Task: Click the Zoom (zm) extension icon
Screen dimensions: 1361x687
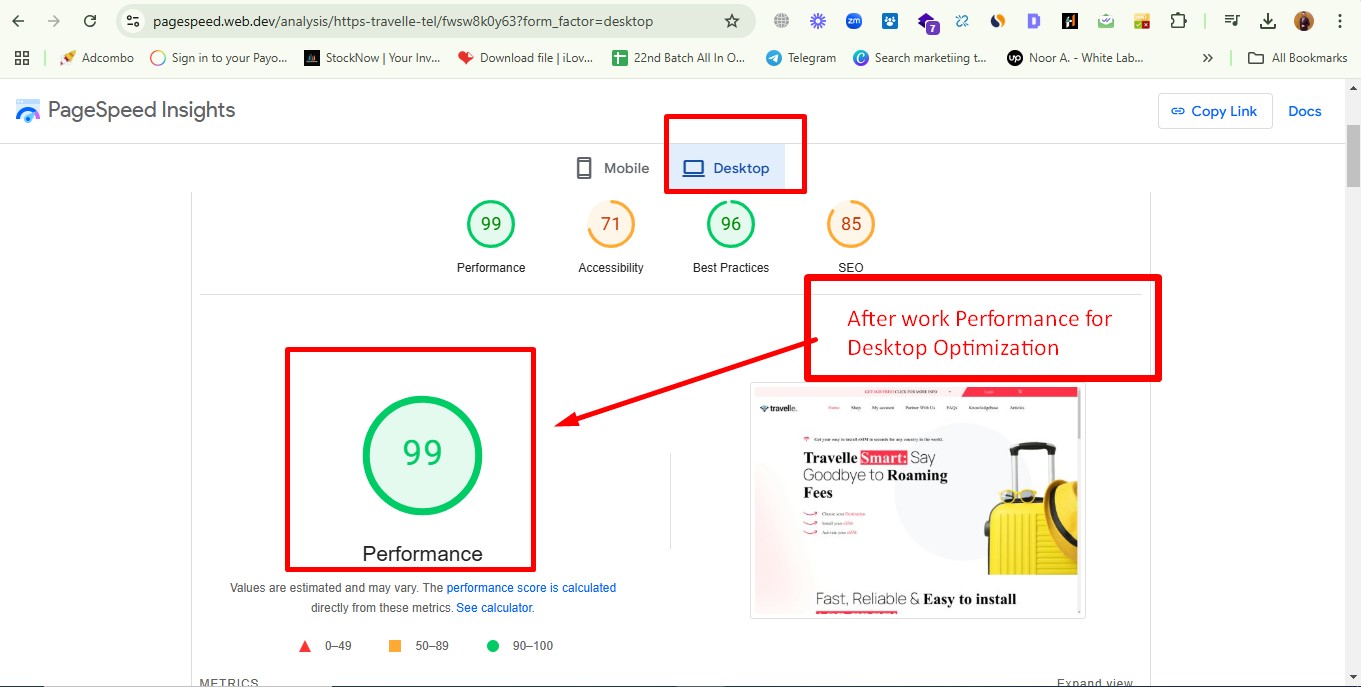Action: click(853, 21)
